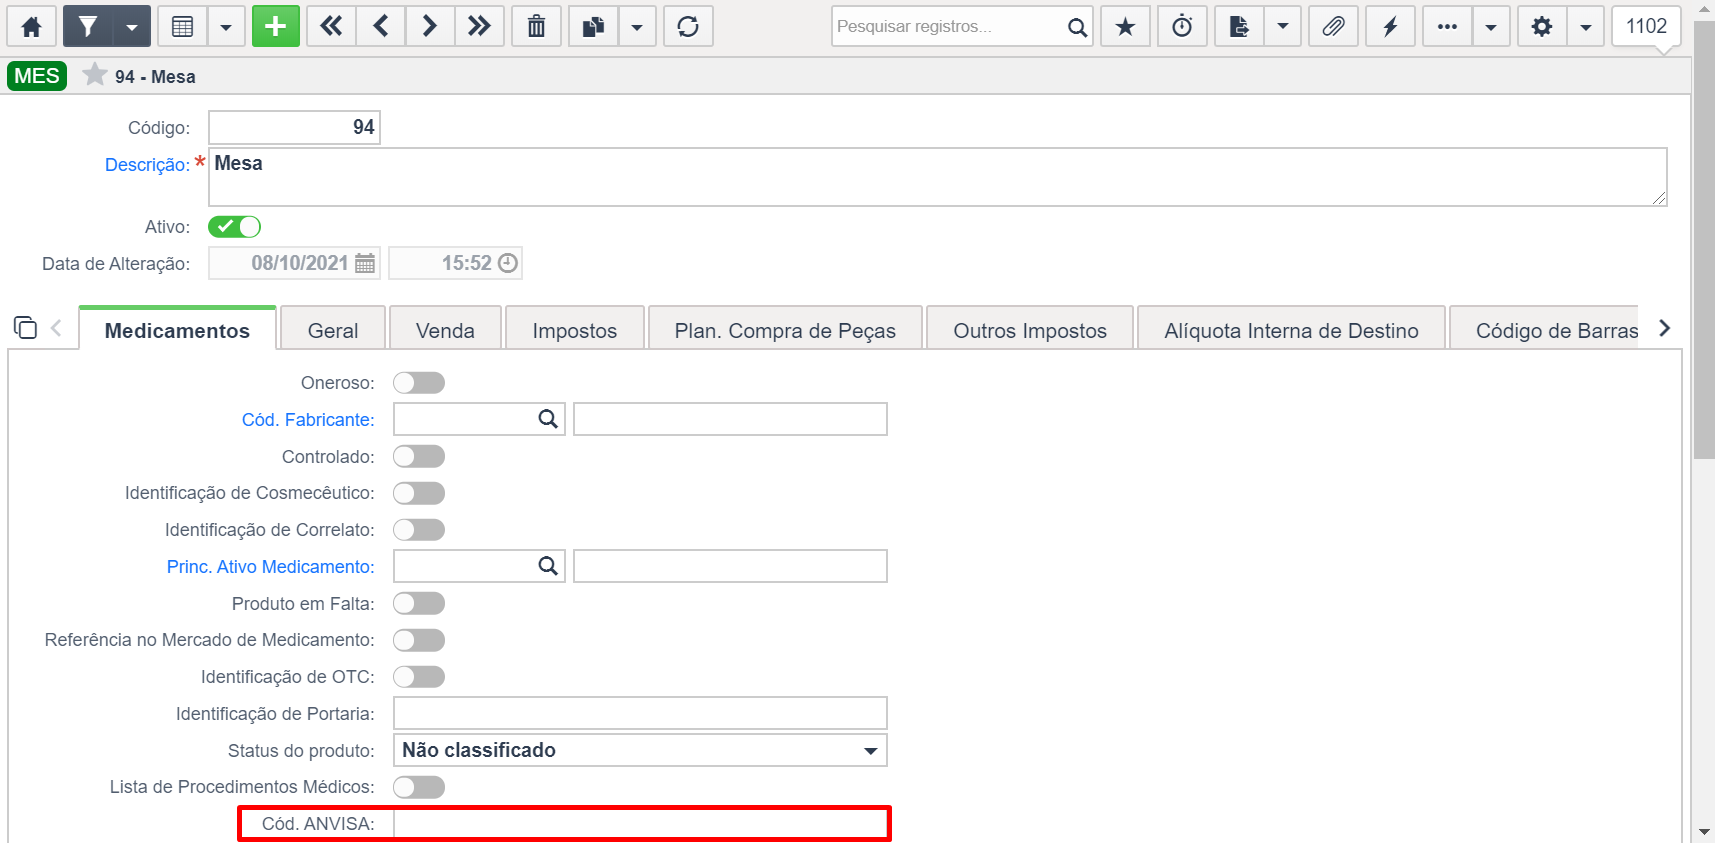Open calendar picker for Data de Alteração

coord(365,263)
